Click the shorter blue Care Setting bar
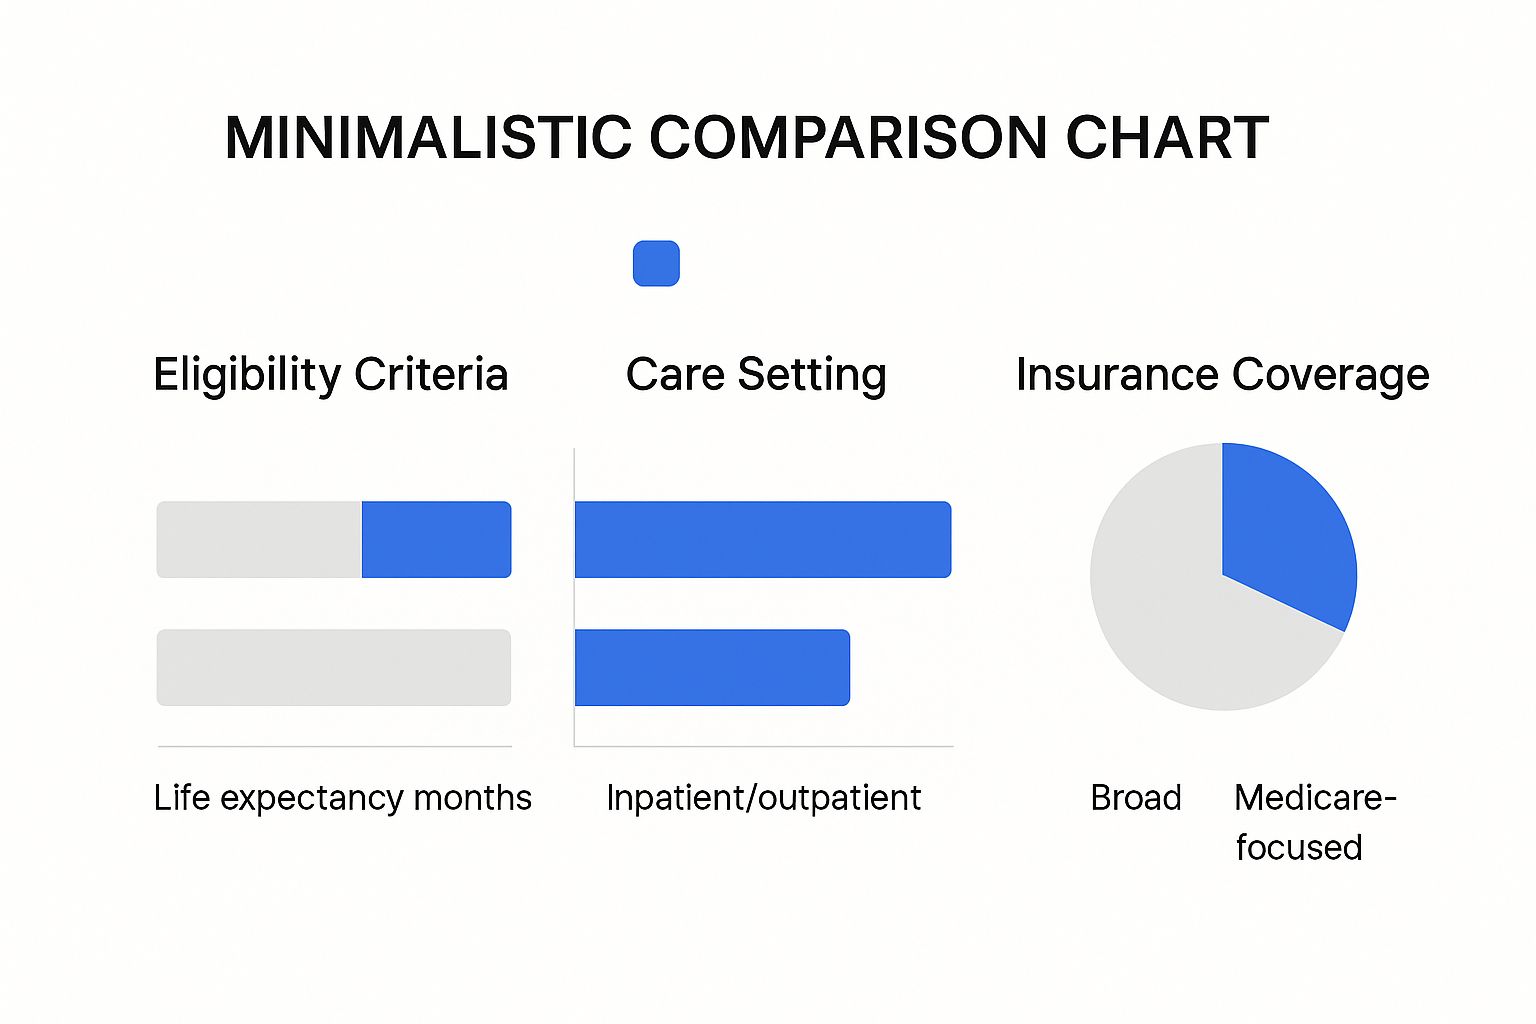Screen dimensions: 1536x1024 click(712, 667)
